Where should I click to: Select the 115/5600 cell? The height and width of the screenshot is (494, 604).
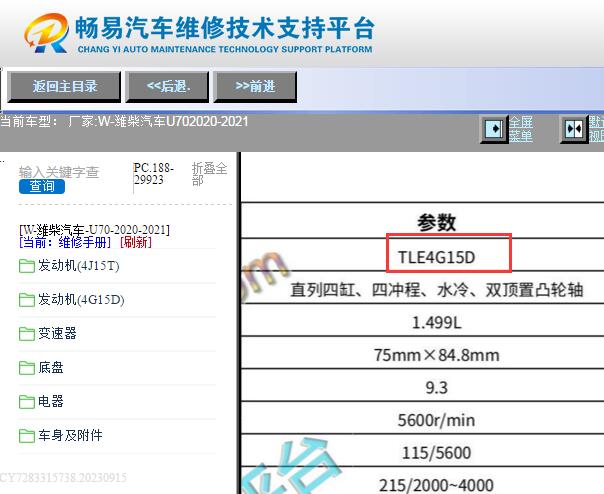[436, 453]
